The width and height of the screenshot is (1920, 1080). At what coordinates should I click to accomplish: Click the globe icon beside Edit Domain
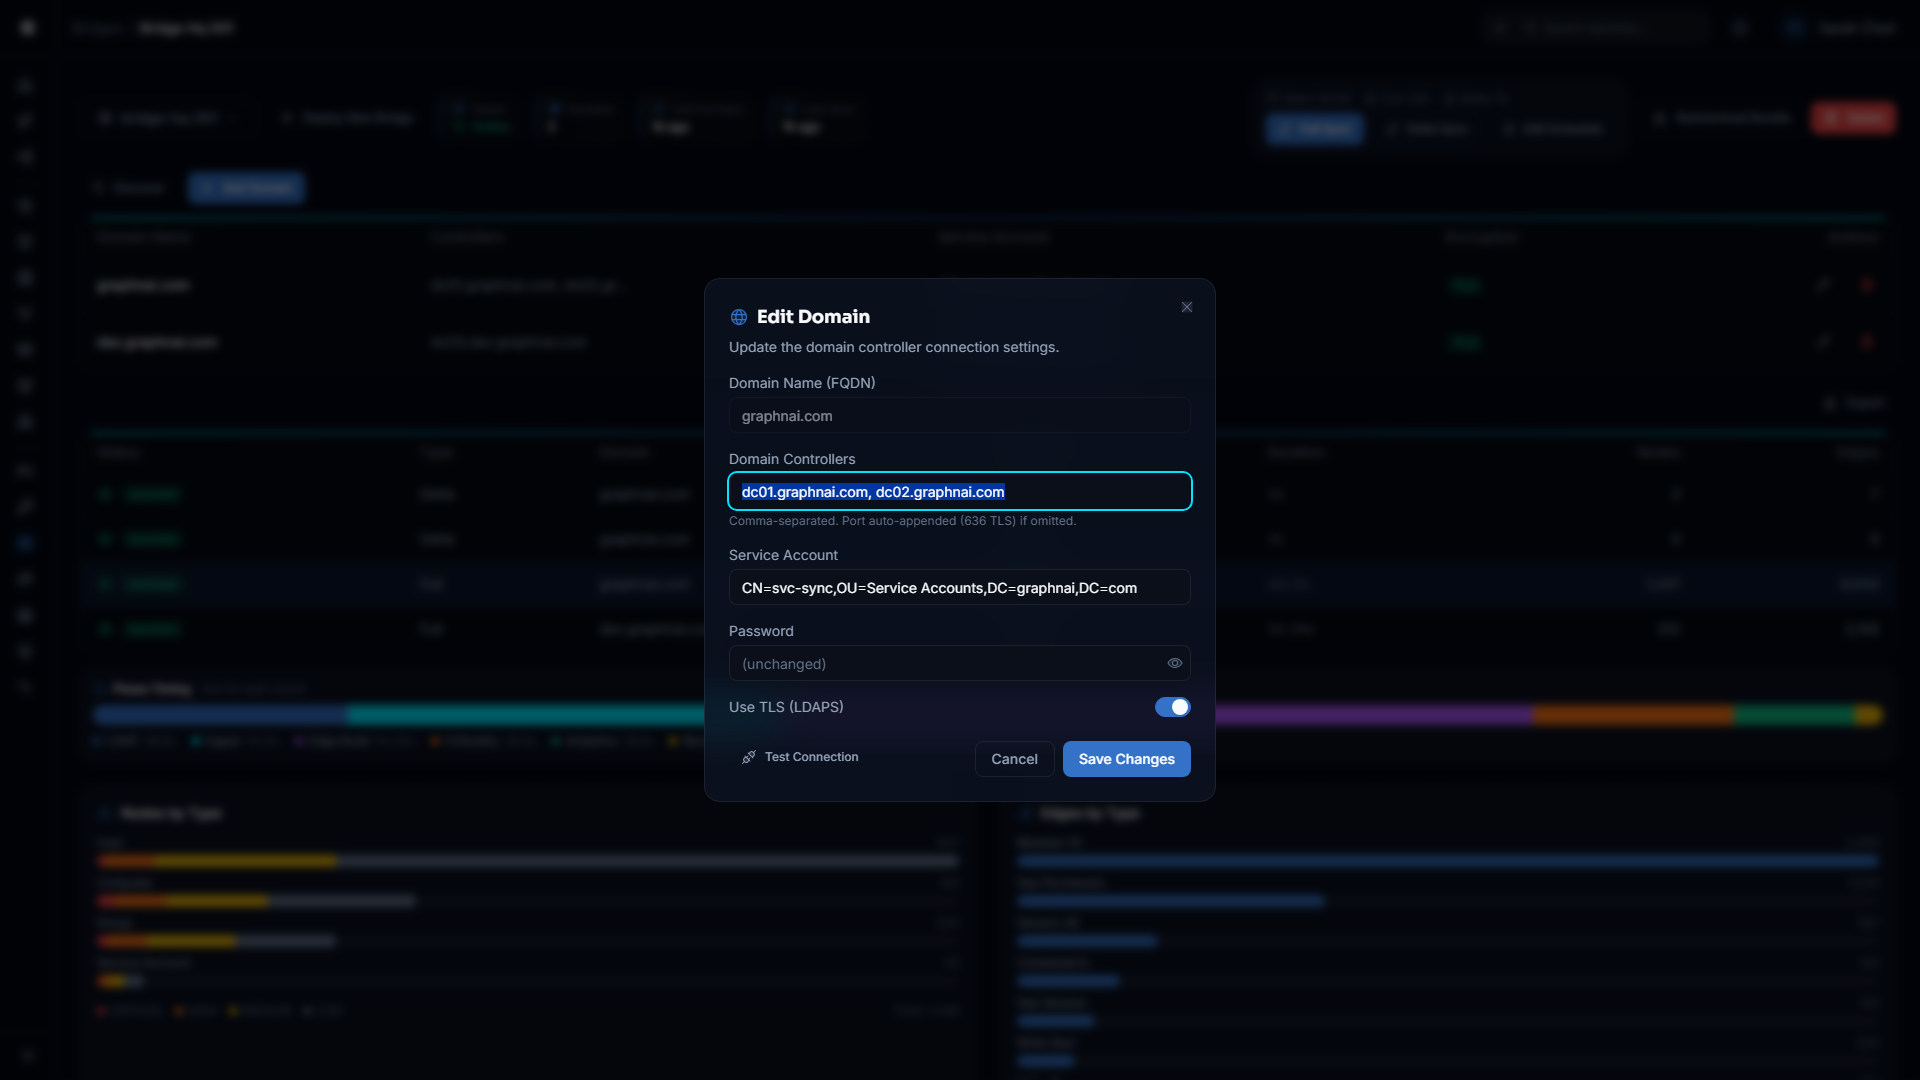[x=739, y=317]
